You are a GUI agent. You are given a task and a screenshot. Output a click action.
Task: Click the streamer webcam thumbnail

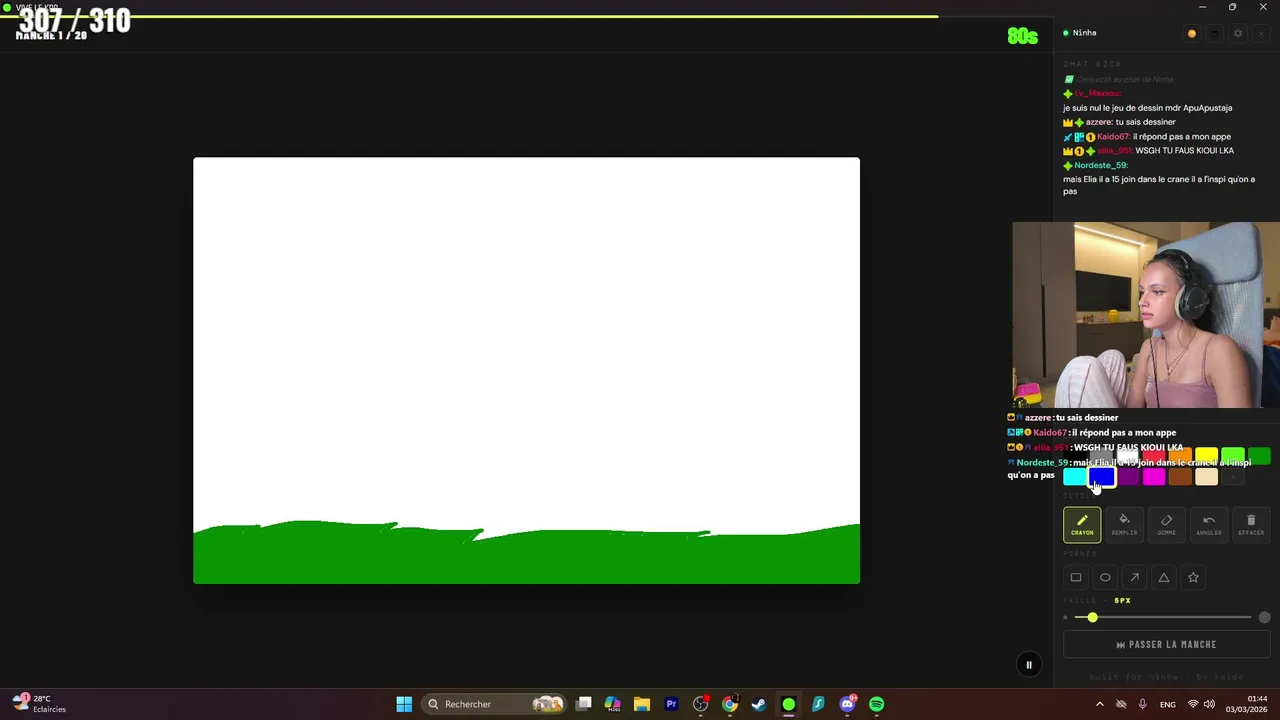(1146, 315)
